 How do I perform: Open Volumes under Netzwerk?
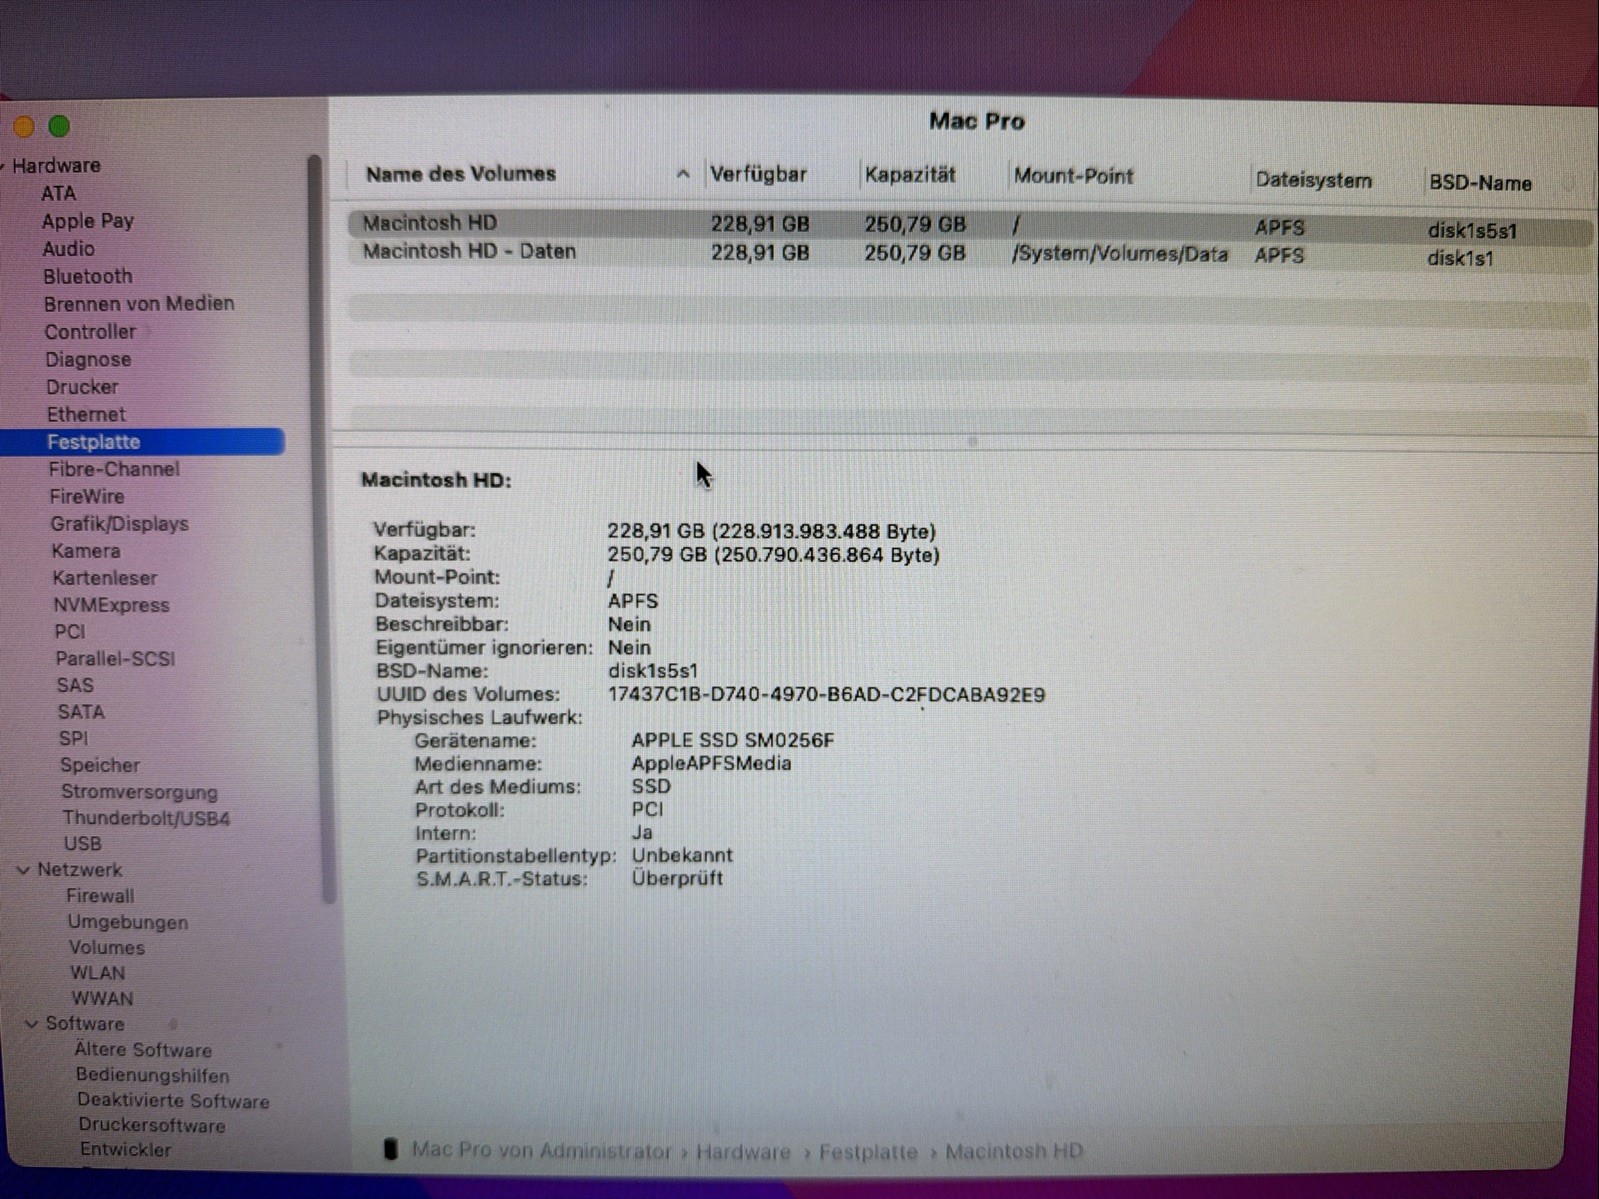point(107,947)
